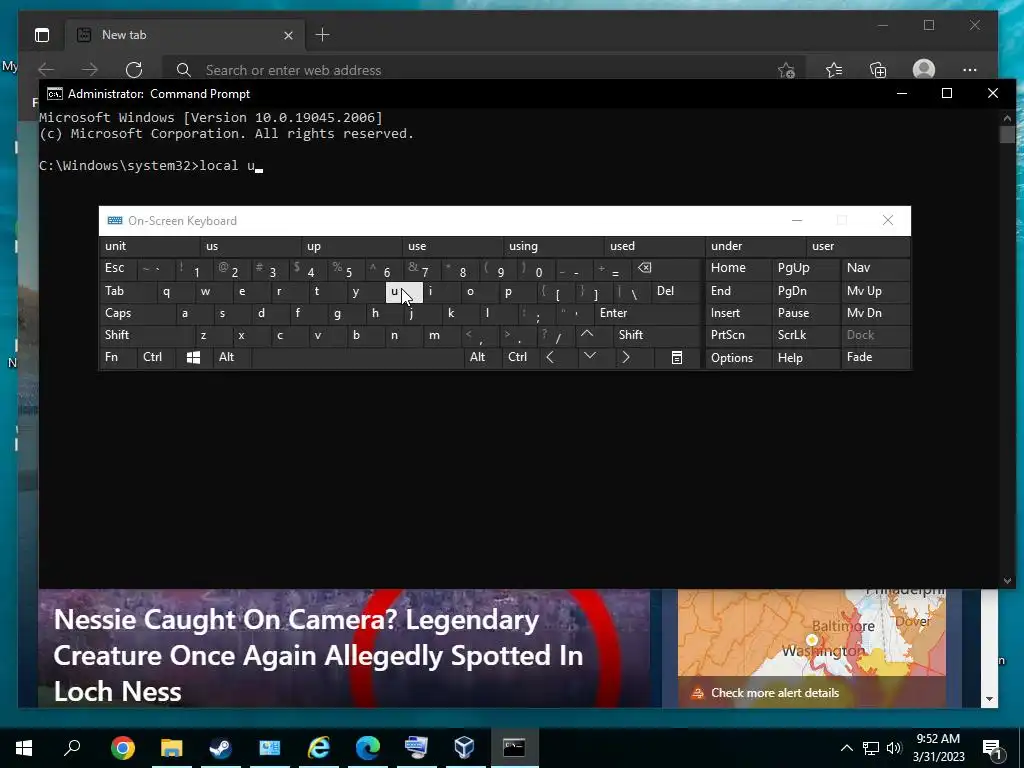This screenshot has height=768, width=1024.
Task: Click the down arrow key on keyboard
Action: coord(590,357)
